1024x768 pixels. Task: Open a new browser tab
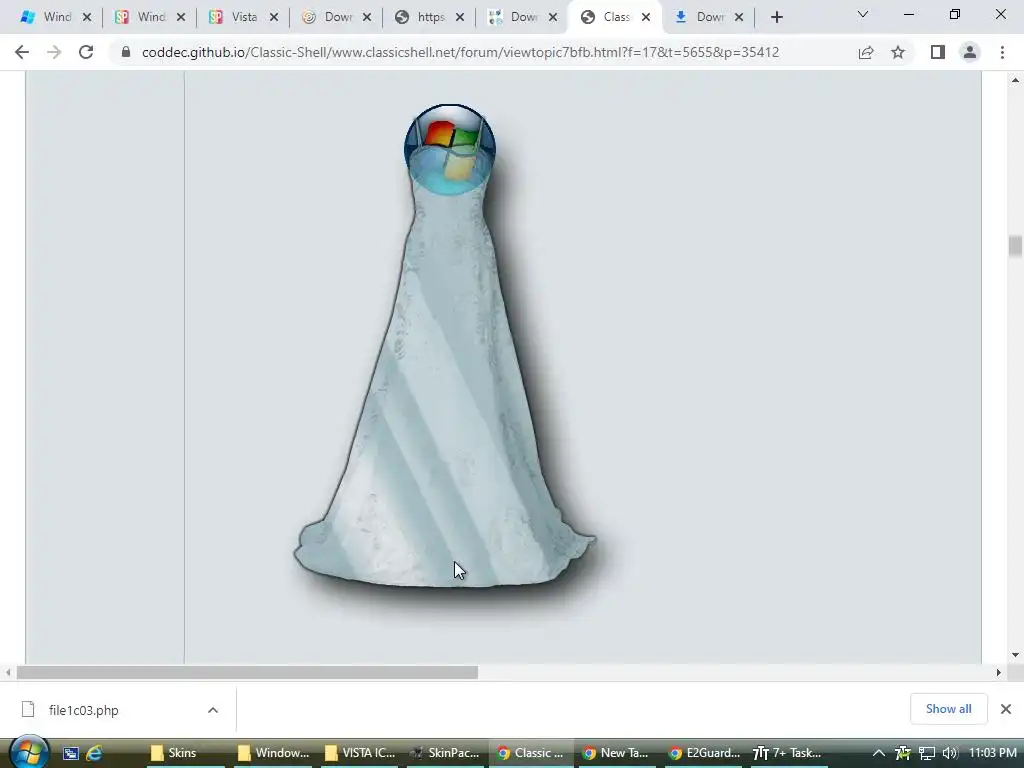coord(776,18)
